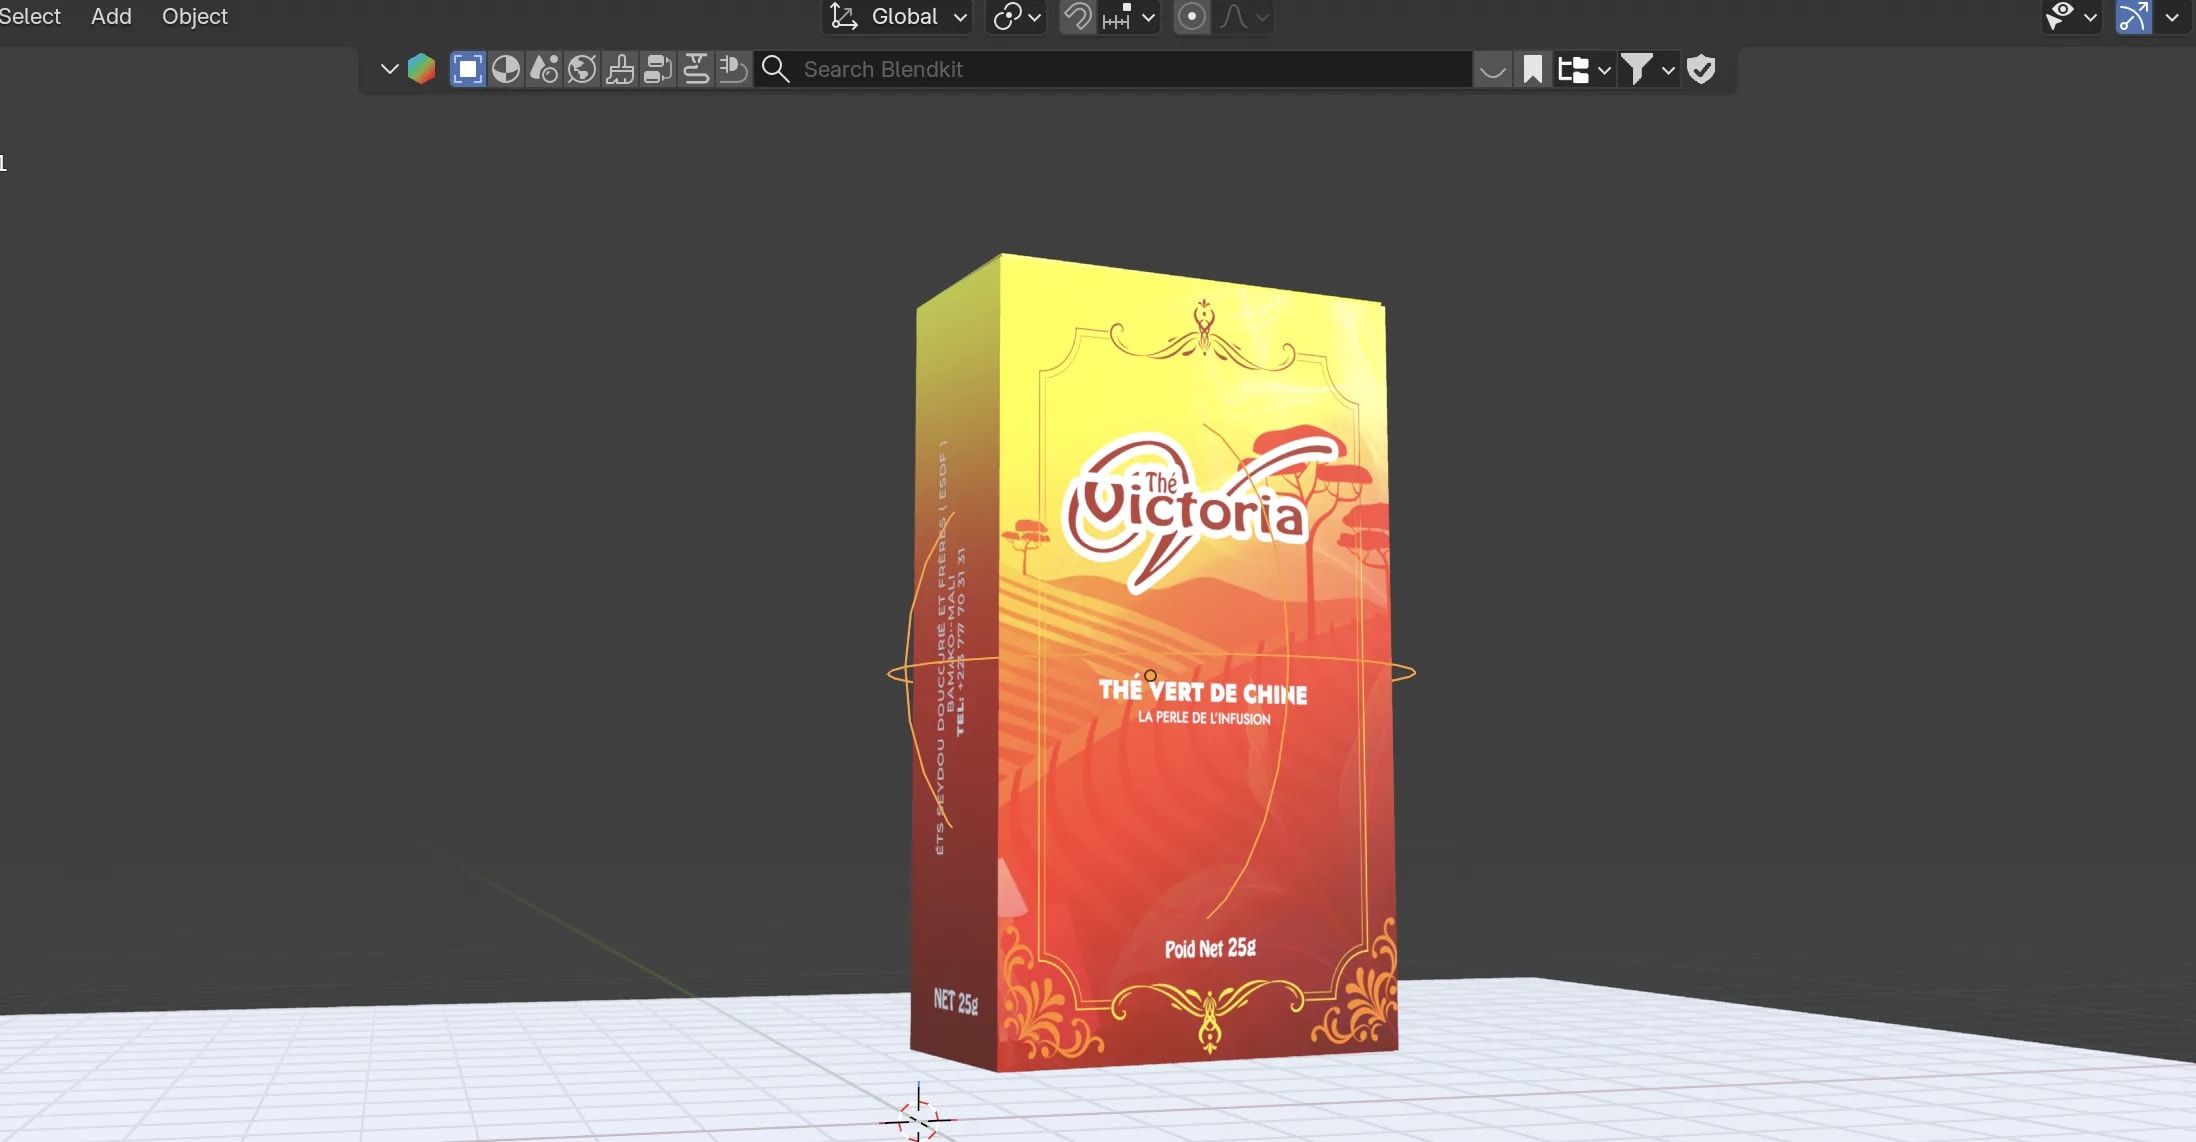Open the proportional editing falloff dropdown
The width and height of the screenshot is (2196, 1142).
click(1244, 16)
